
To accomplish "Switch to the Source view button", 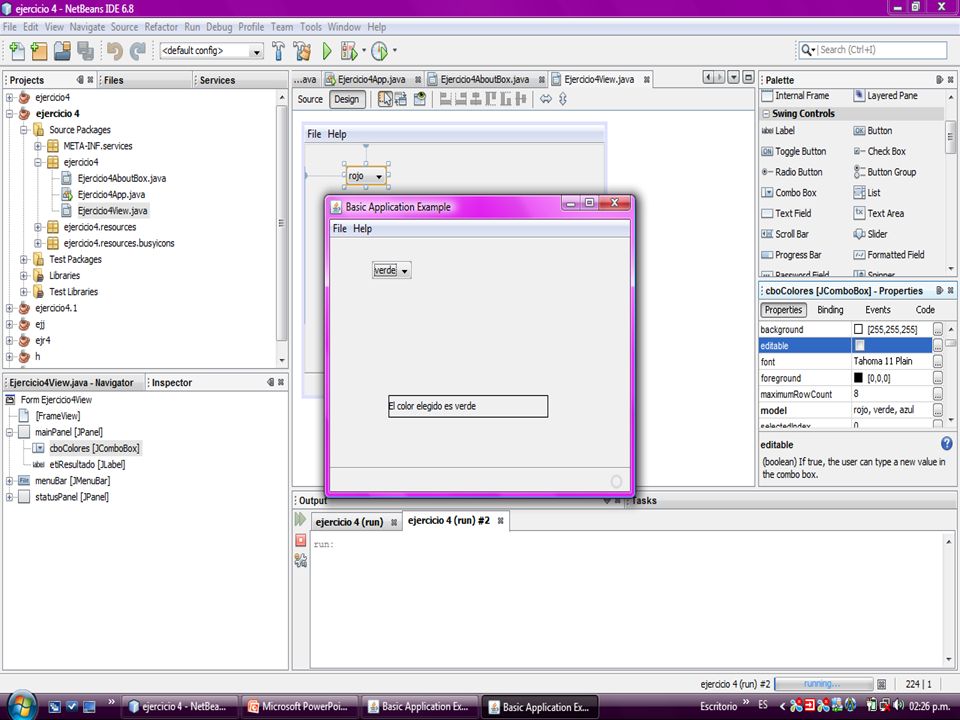I will click(x=310, y=99).
